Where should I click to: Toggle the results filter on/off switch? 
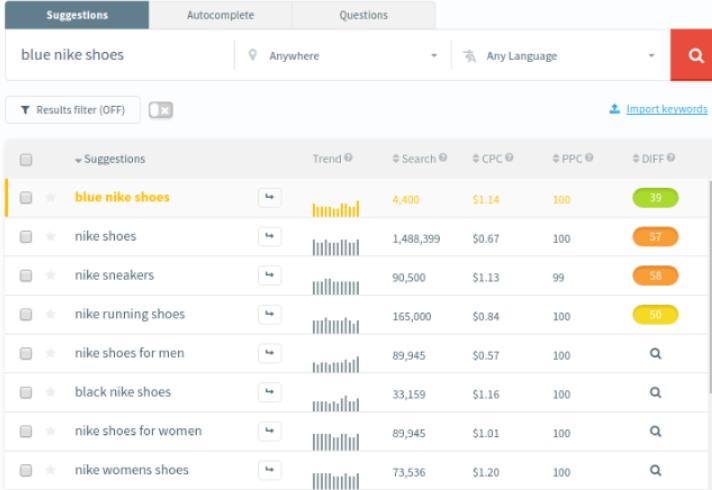(161, 110)
